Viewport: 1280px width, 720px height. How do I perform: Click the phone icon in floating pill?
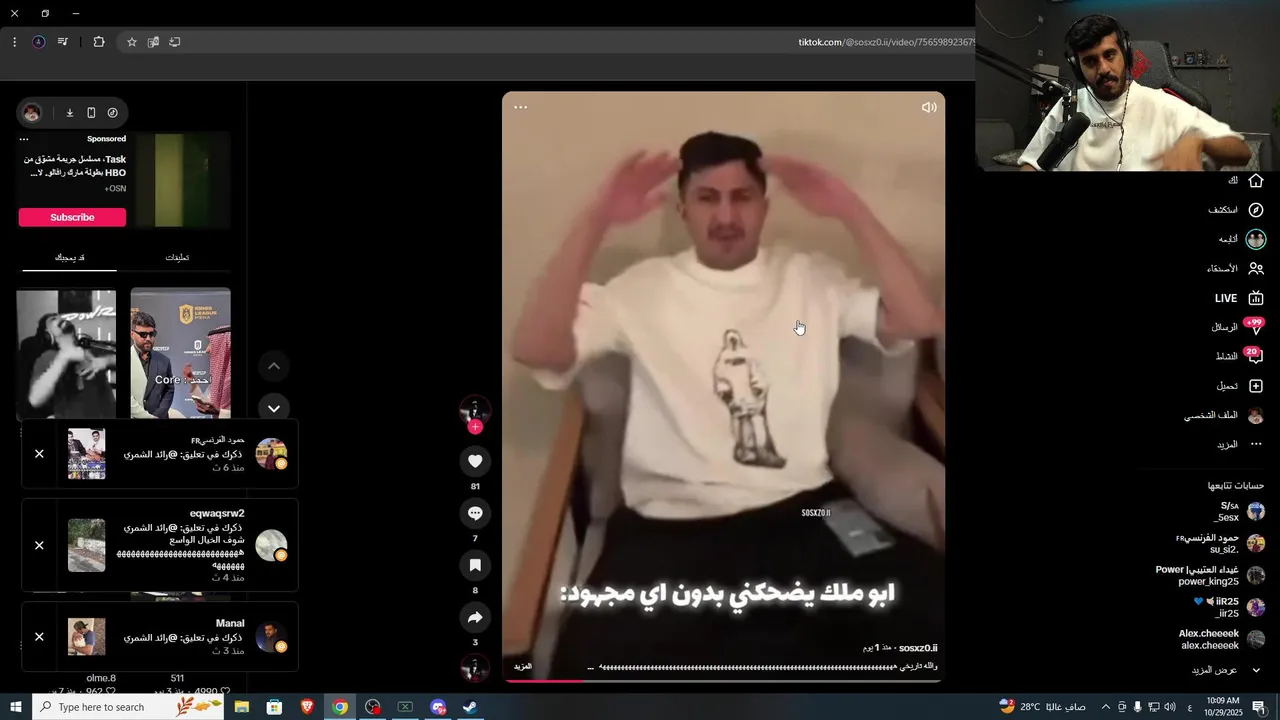[91, 113]
